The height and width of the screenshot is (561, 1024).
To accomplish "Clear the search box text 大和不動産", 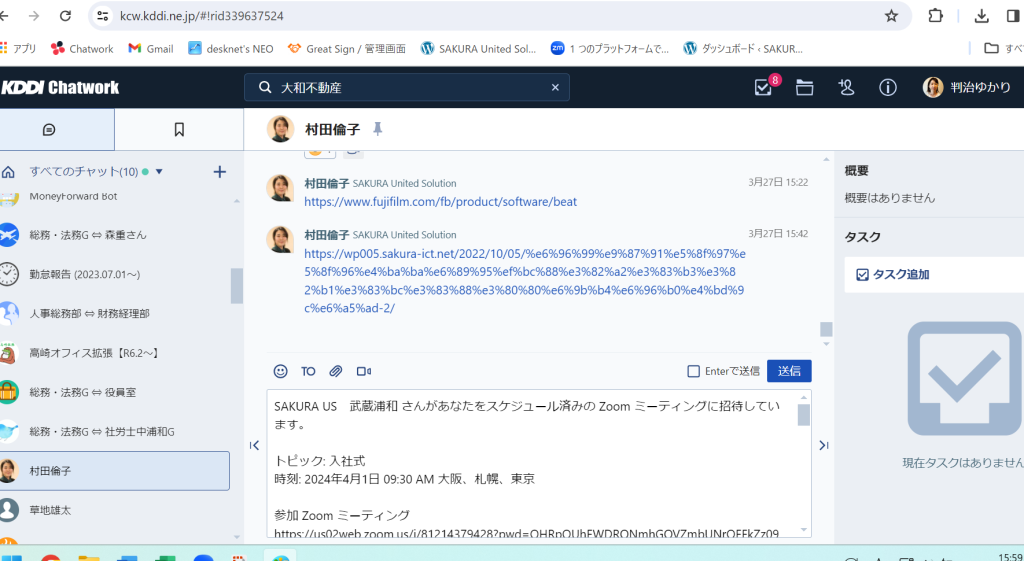I will [x=555, y=88].
